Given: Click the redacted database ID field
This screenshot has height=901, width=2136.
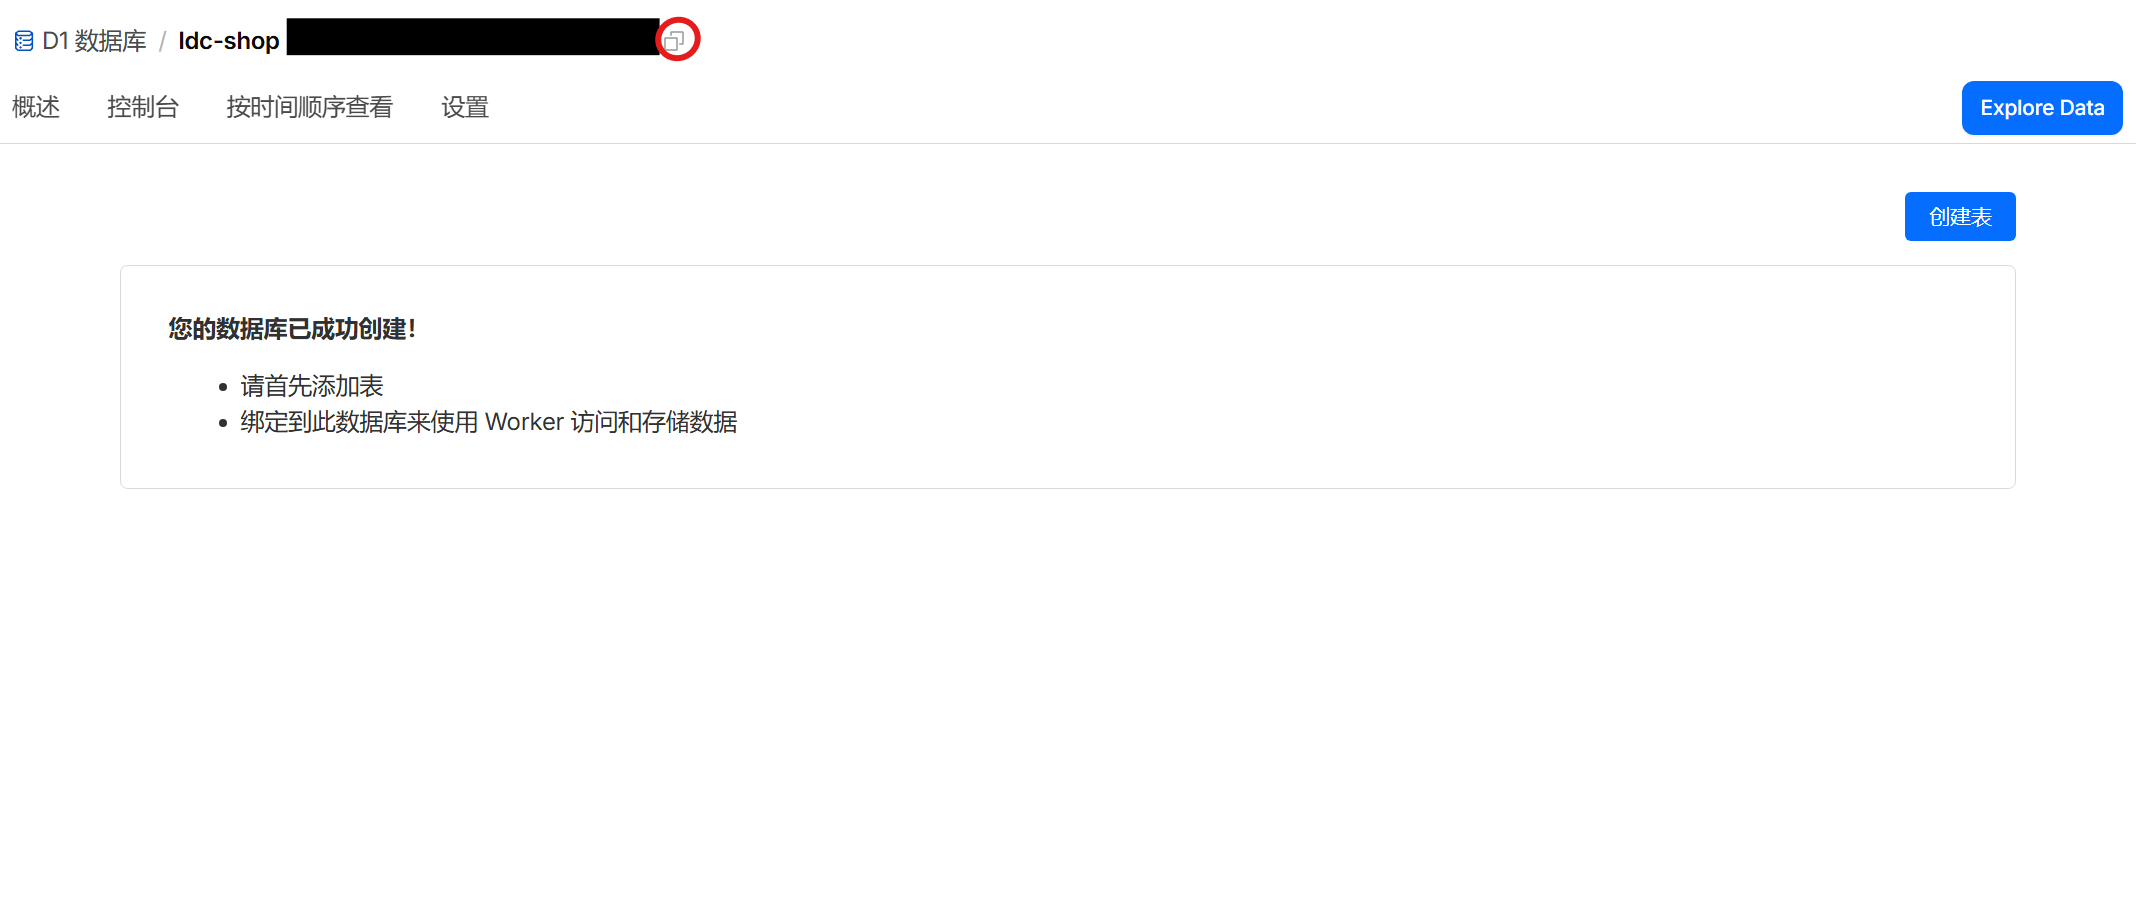Looking at the screenshot, I should 473,37.
